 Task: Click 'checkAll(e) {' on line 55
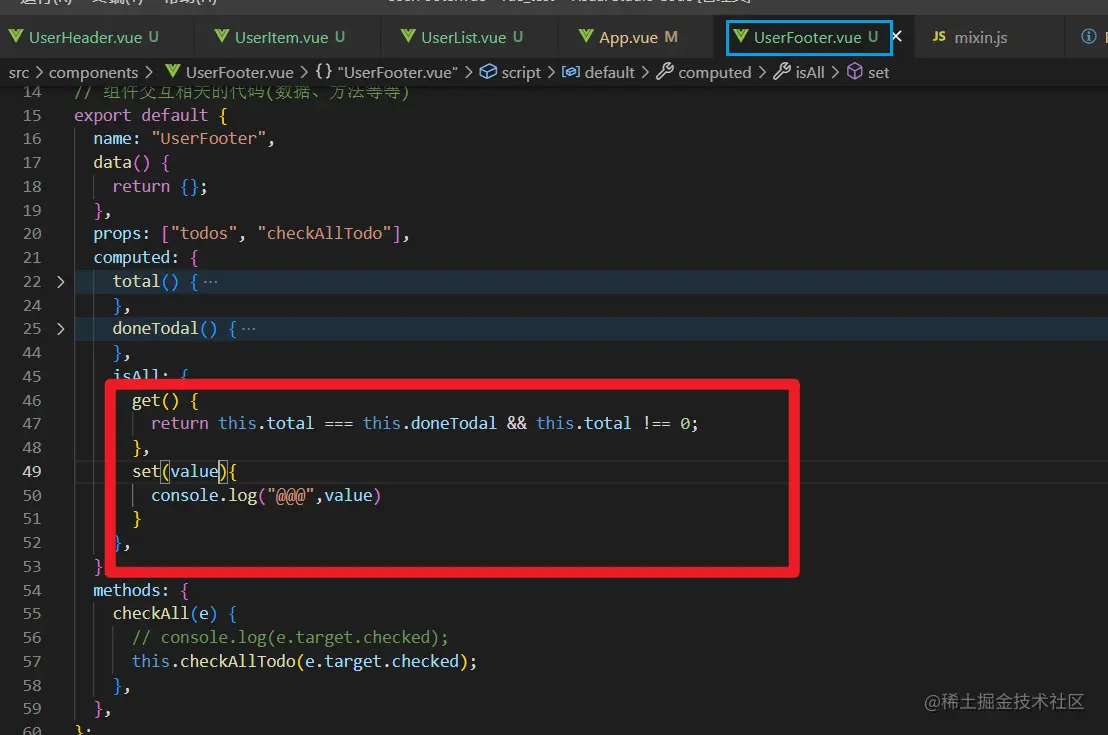point(175,613)
